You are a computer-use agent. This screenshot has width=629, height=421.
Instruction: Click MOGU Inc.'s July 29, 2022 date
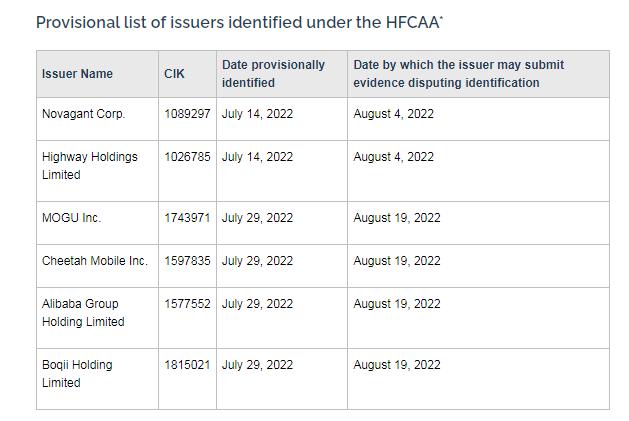coord(257,218)
